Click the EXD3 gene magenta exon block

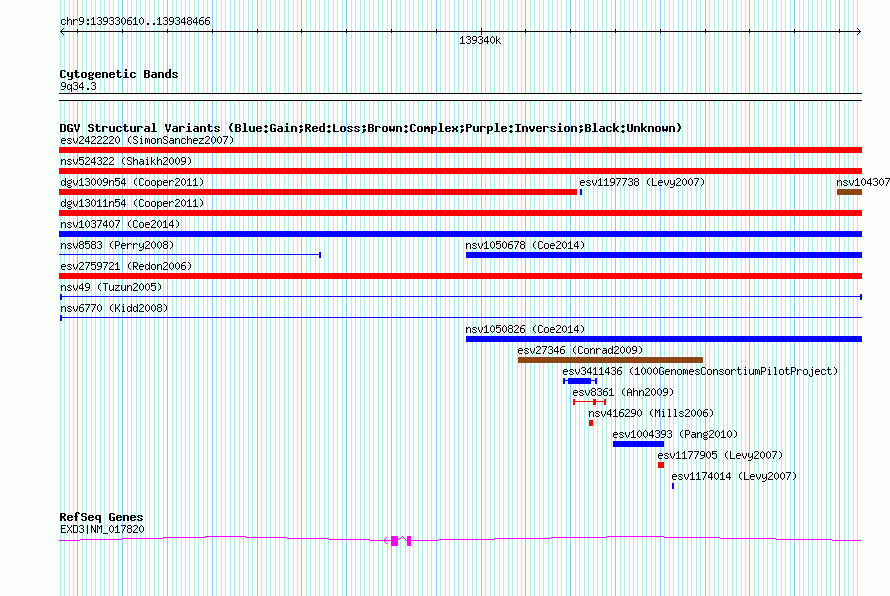pyautogui.click(x=394, y=541)
